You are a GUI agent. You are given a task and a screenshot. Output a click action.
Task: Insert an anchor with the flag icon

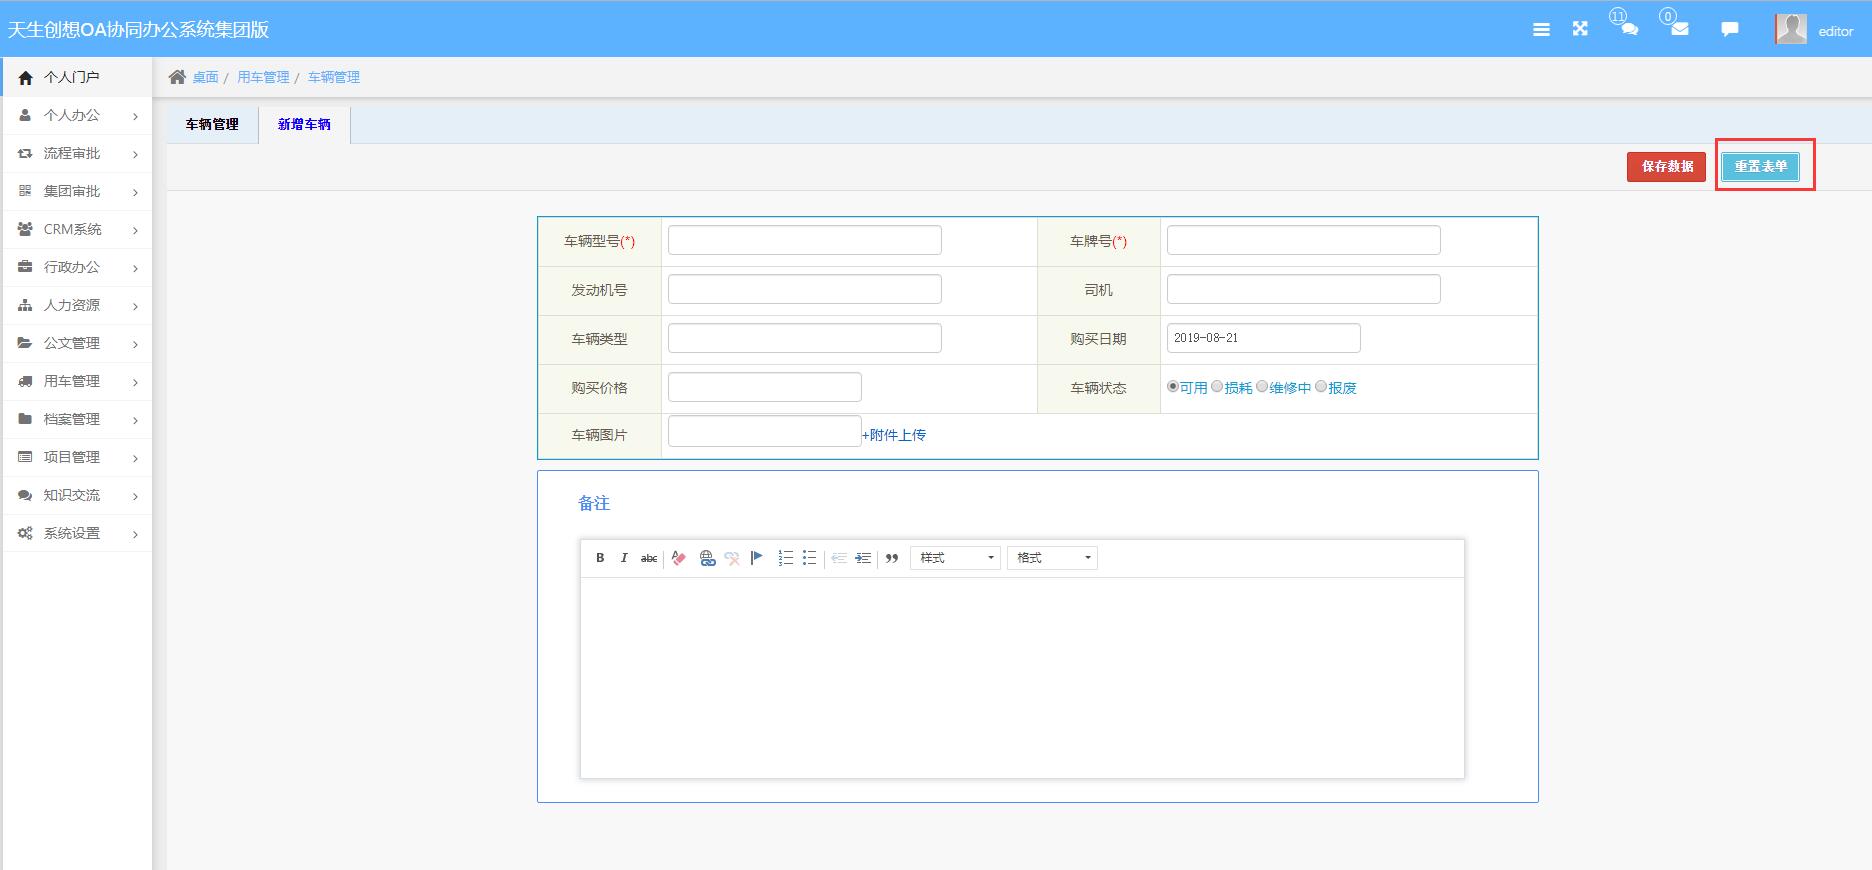pyautogui.click(x=757, y=558)
